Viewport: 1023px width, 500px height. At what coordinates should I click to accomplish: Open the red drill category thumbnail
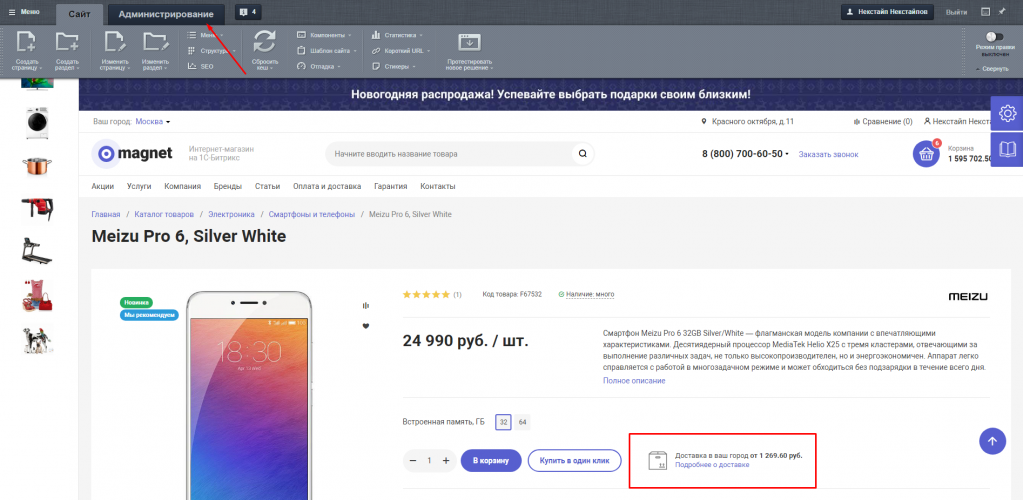click(x=38, y=209)
